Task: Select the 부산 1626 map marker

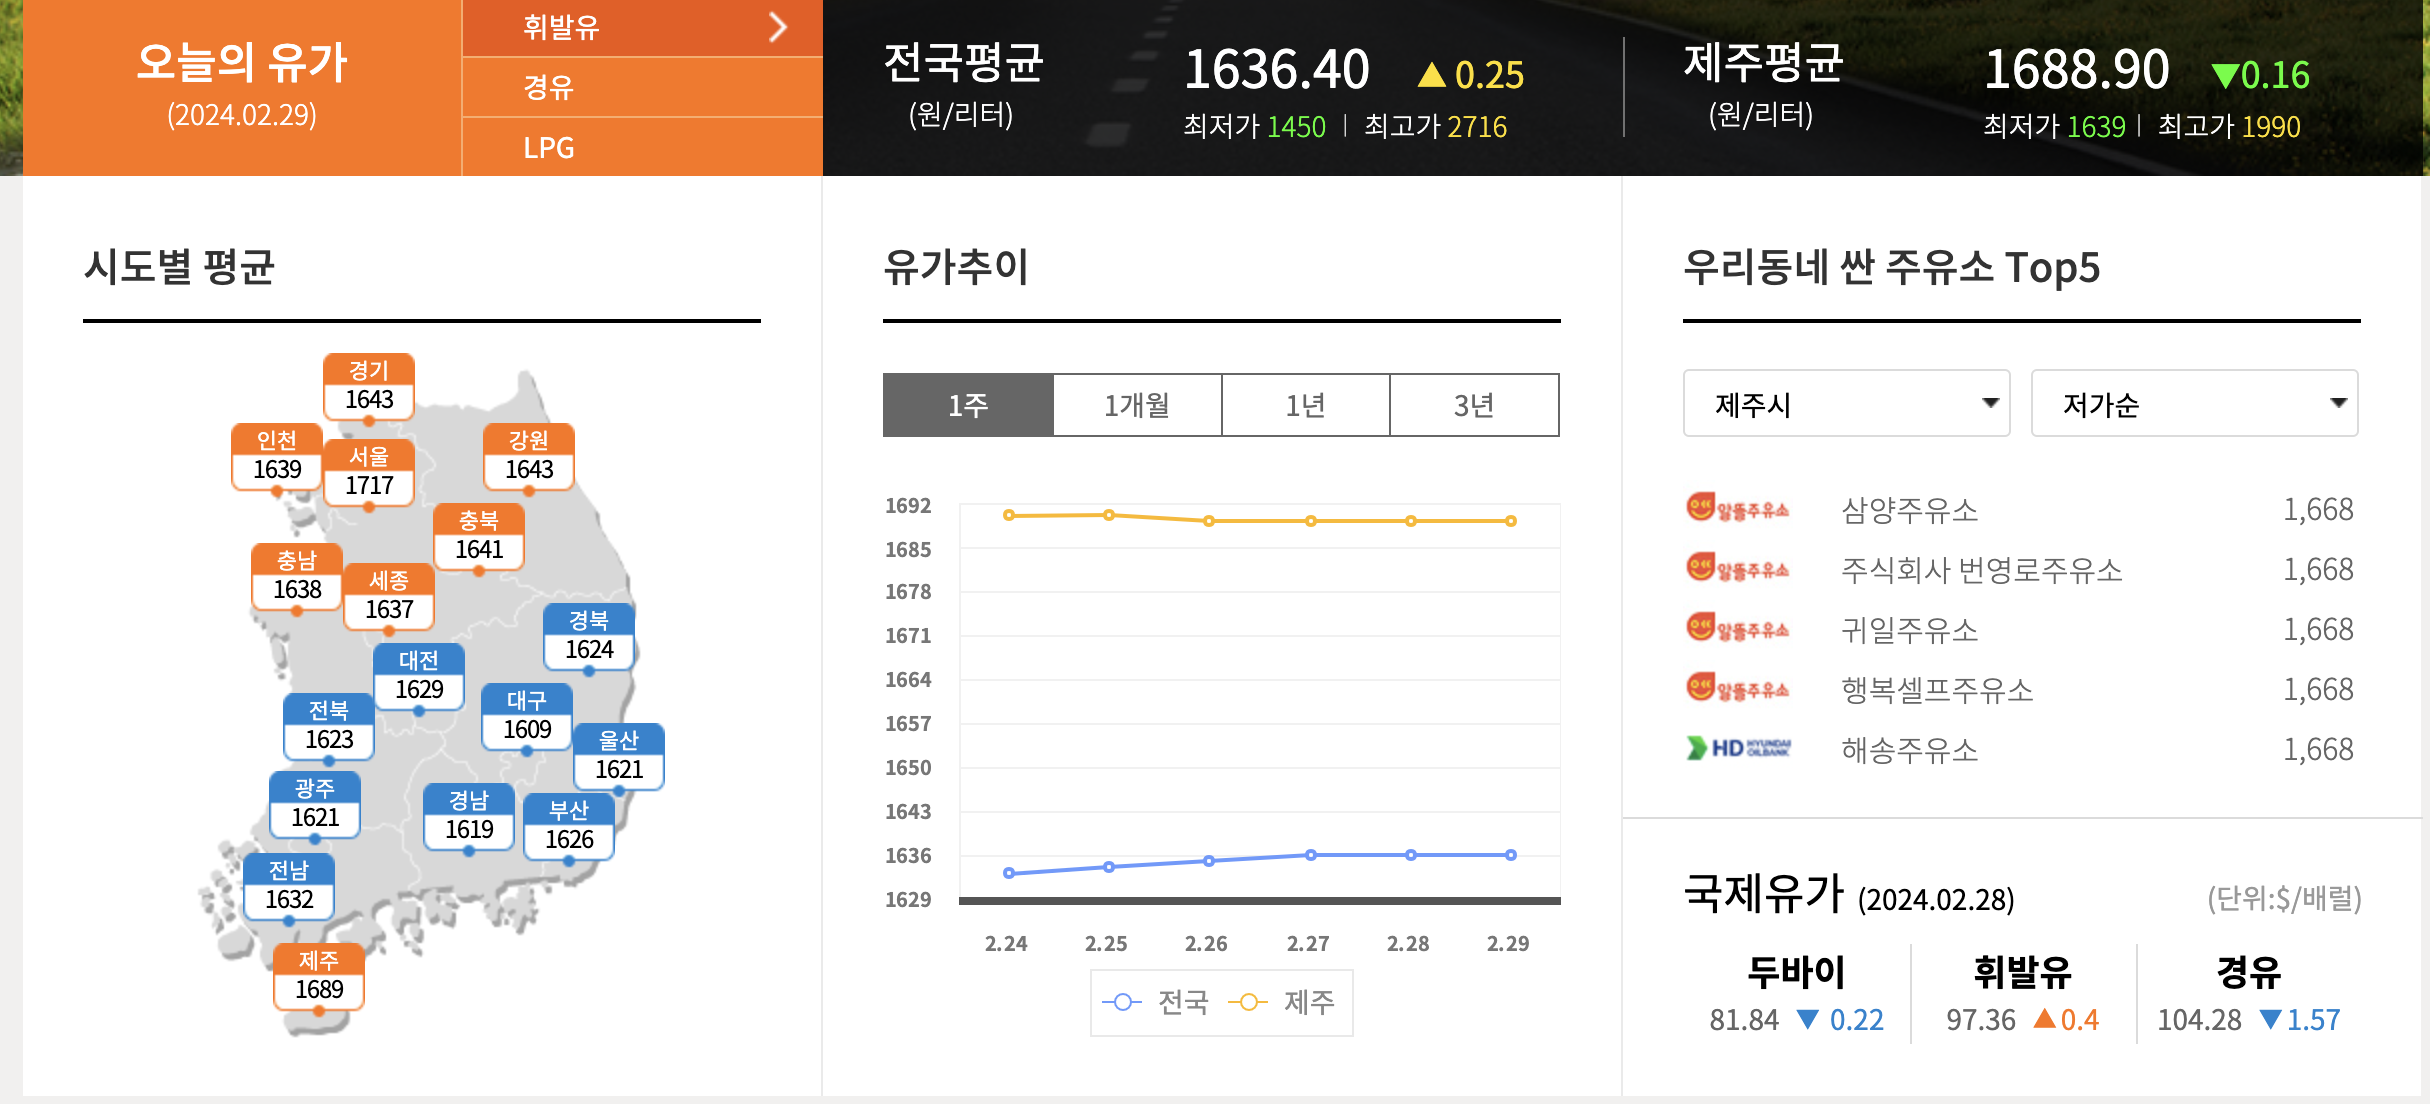Action: (x=569, y=826)
